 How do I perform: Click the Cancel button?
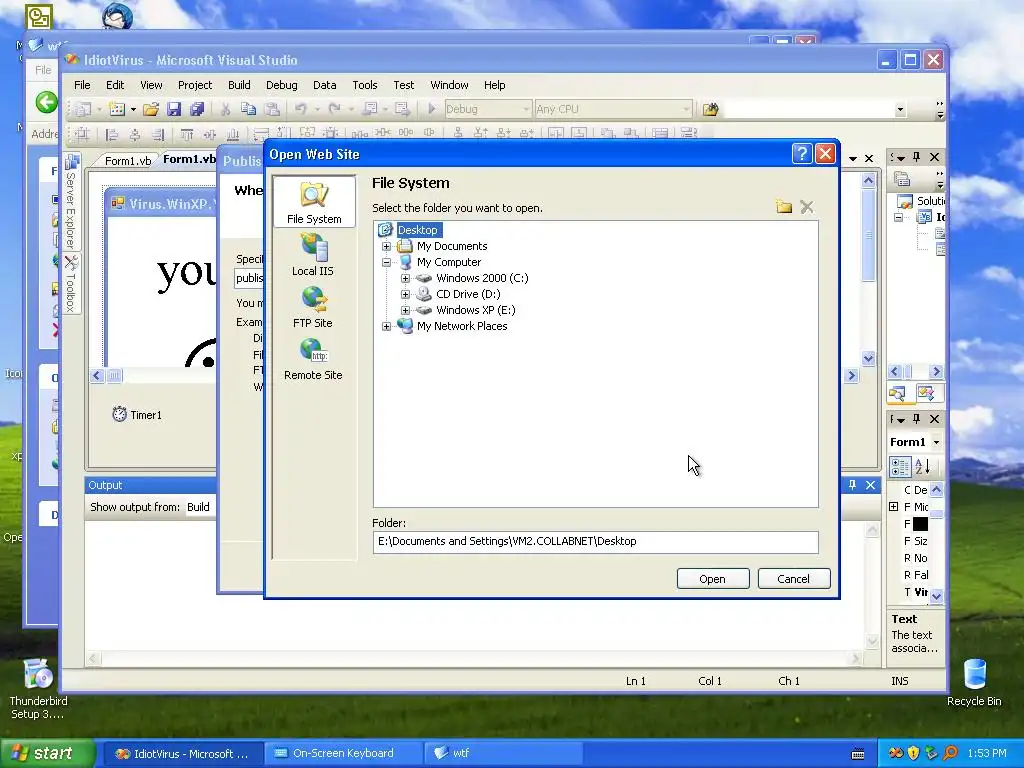[x=793, y=579]
